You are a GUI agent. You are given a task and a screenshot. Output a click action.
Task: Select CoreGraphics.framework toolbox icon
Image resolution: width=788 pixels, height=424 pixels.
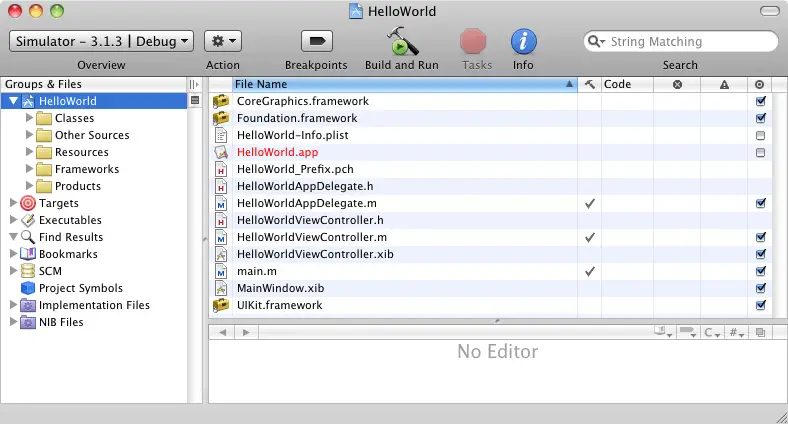[221, 101]
